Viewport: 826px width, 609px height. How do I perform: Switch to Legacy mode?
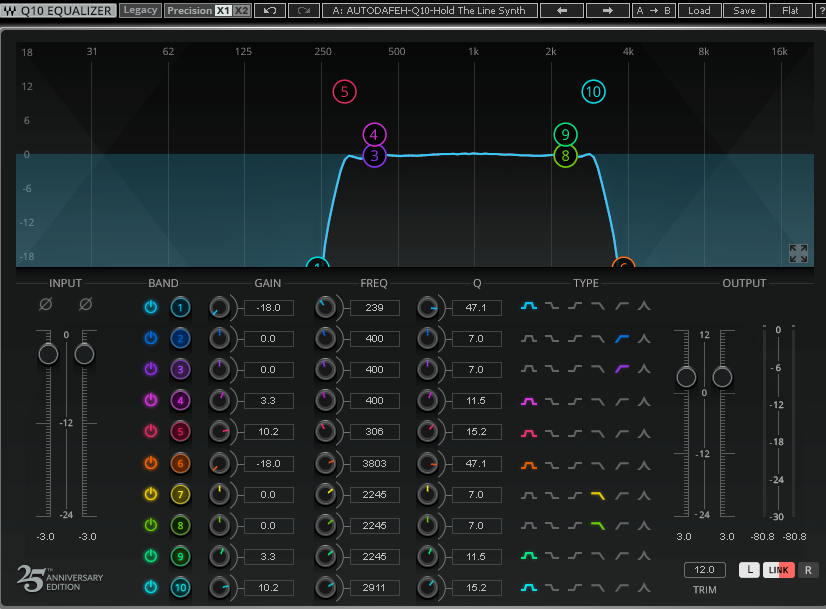(x=140, y=10)
